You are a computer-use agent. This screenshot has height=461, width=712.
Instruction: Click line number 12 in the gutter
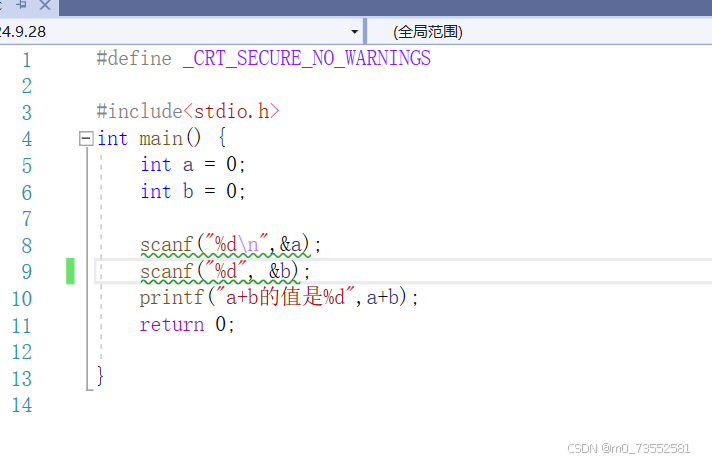(x=22, y=352)
